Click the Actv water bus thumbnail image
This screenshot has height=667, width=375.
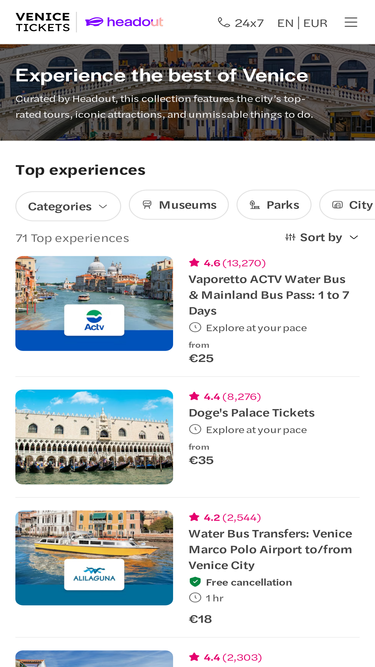point(94,303)
